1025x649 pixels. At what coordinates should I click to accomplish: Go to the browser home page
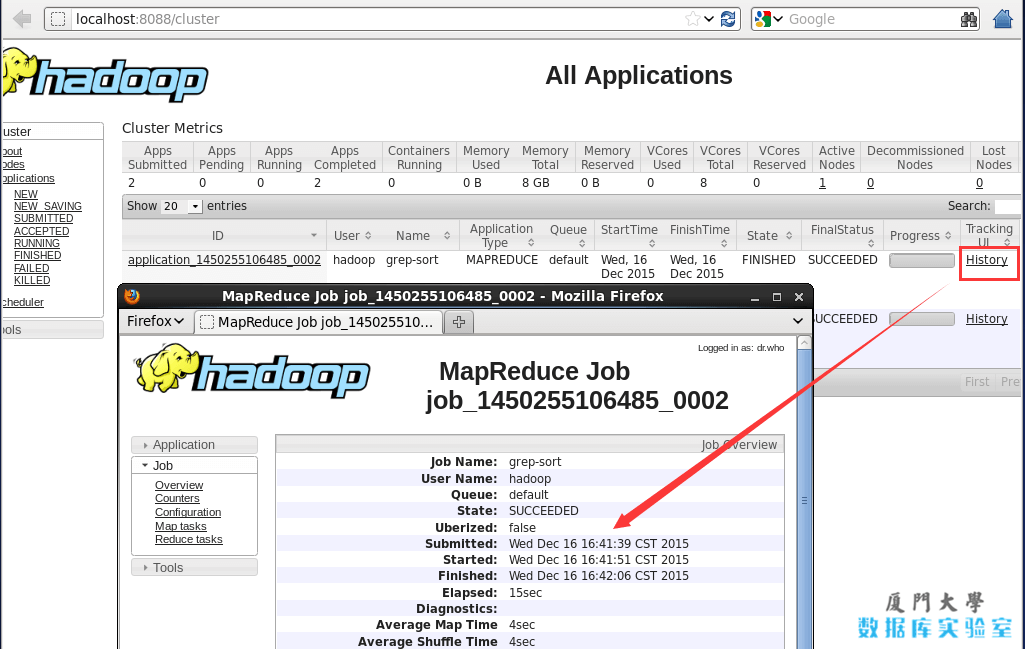[1003, 19]
